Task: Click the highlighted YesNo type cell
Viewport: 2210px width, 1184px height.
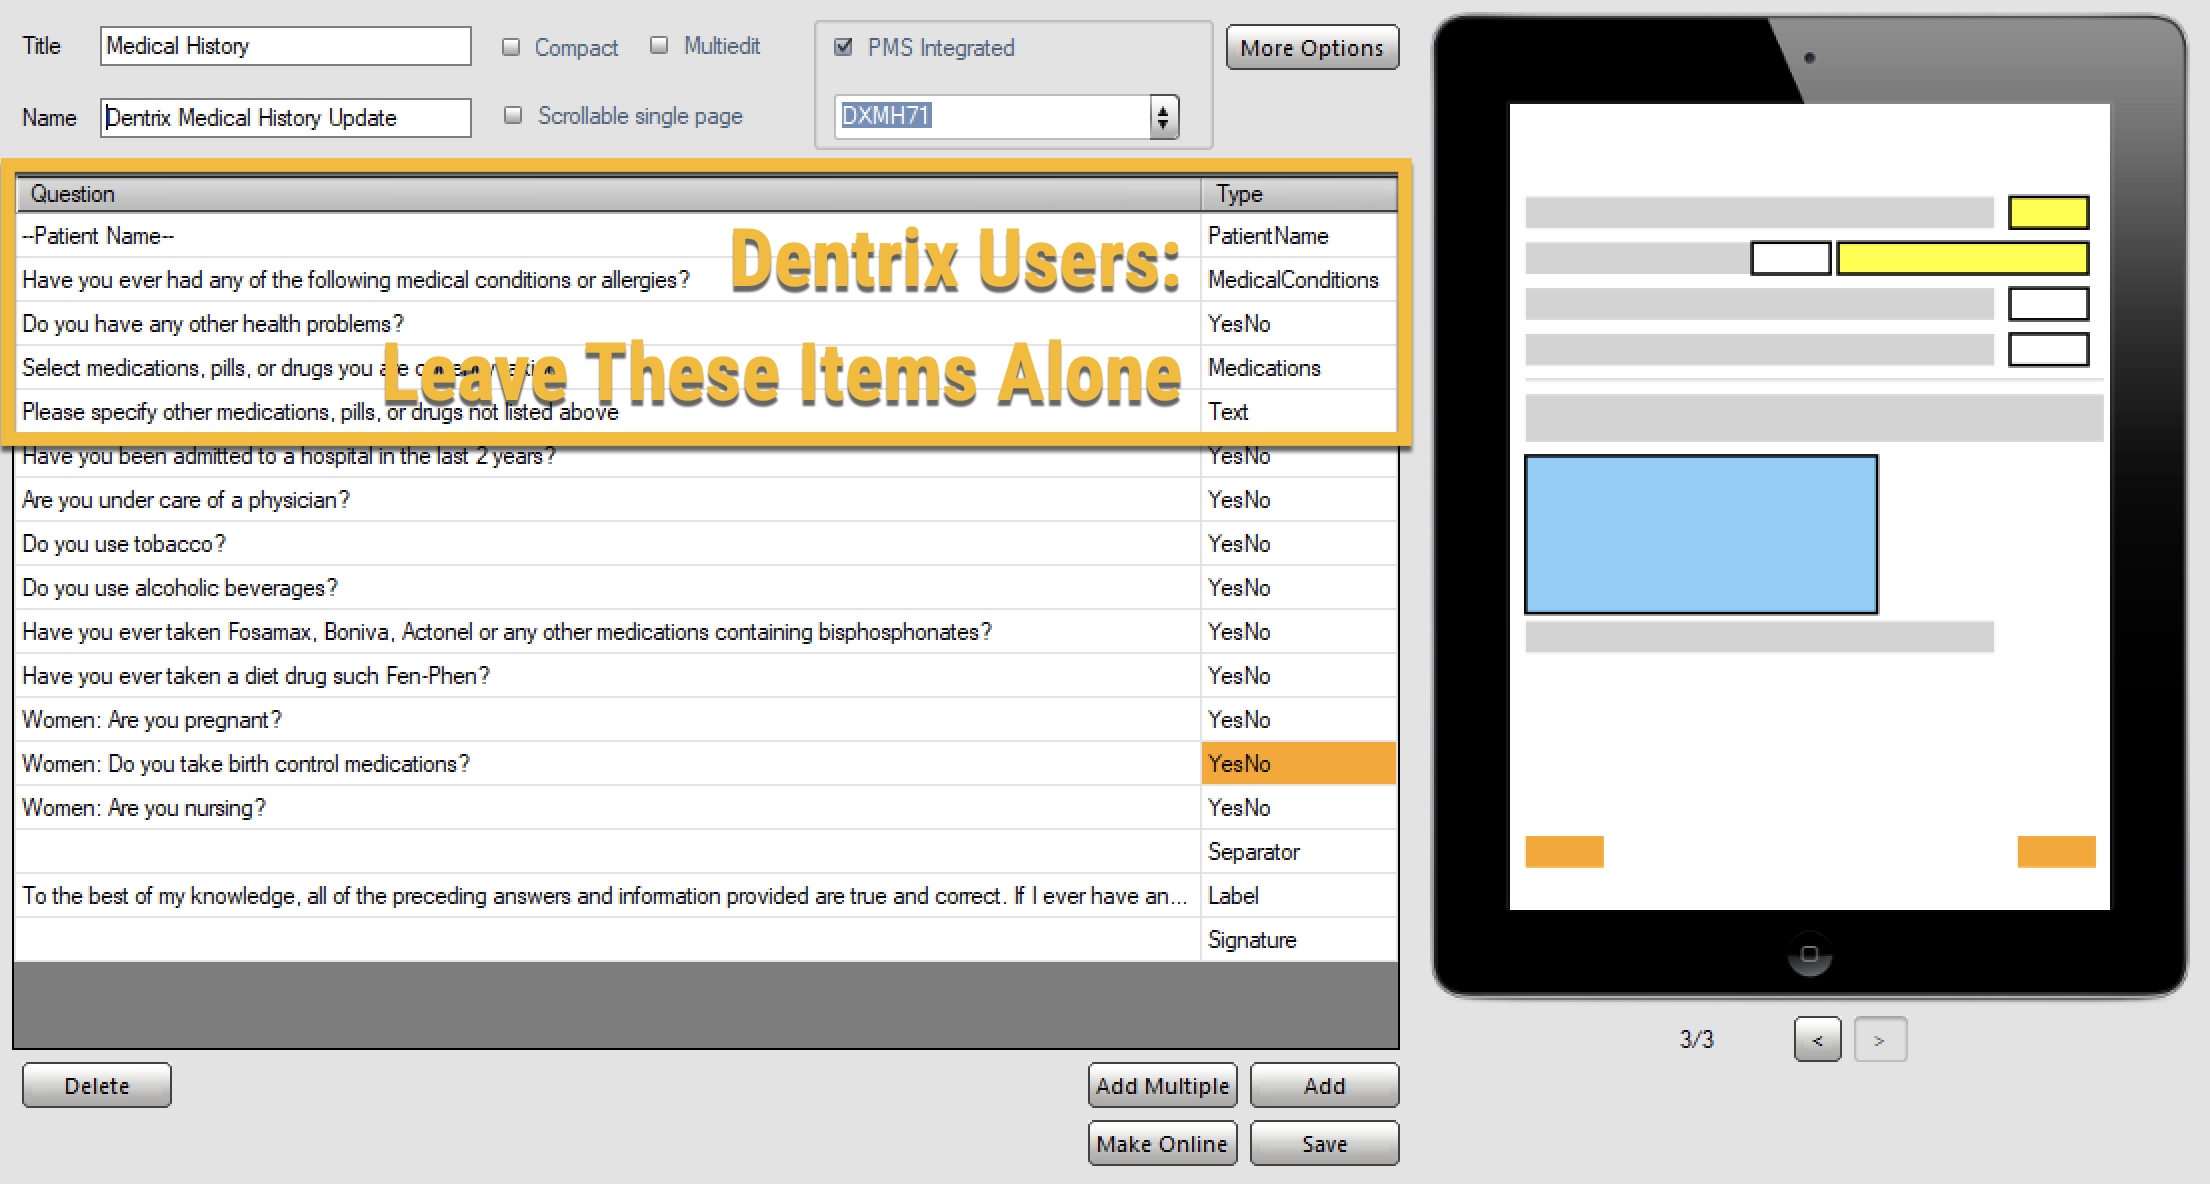Action: 1299,764
